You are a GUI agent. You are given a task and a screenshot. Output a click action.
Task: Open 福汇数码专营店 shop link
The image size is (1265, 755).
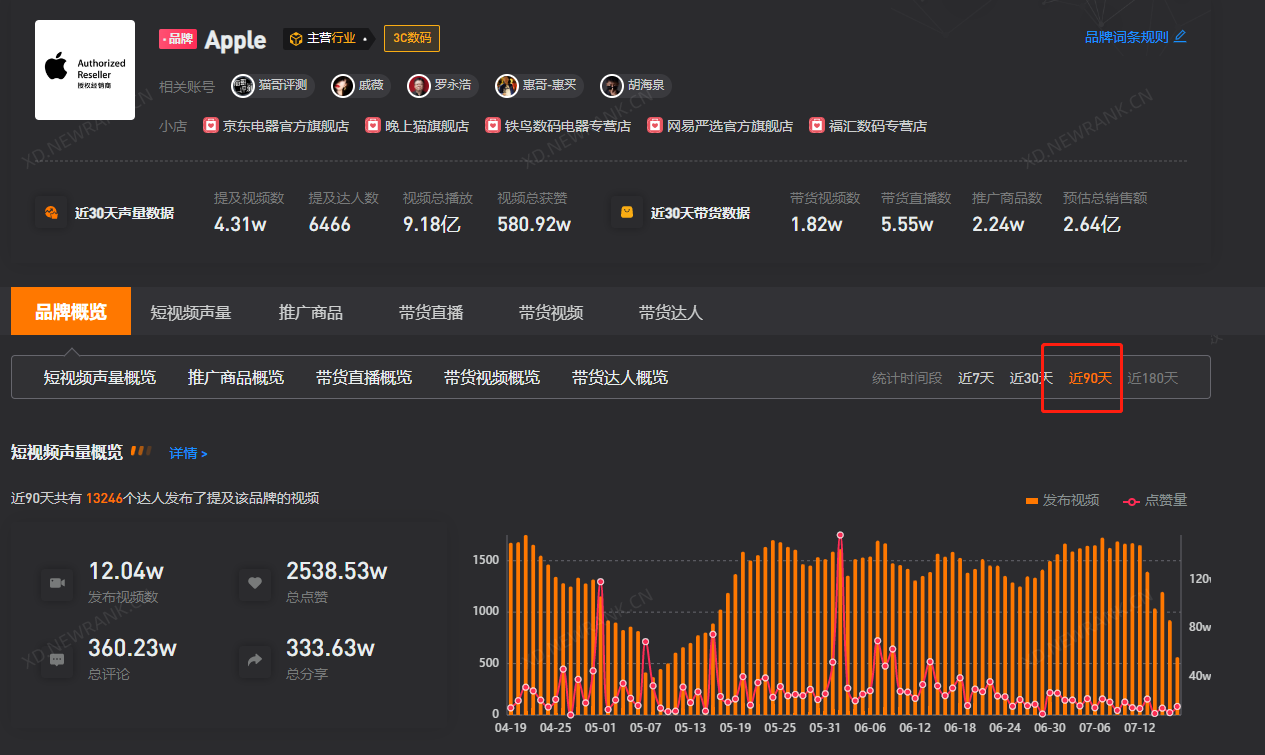click(878, 126)
